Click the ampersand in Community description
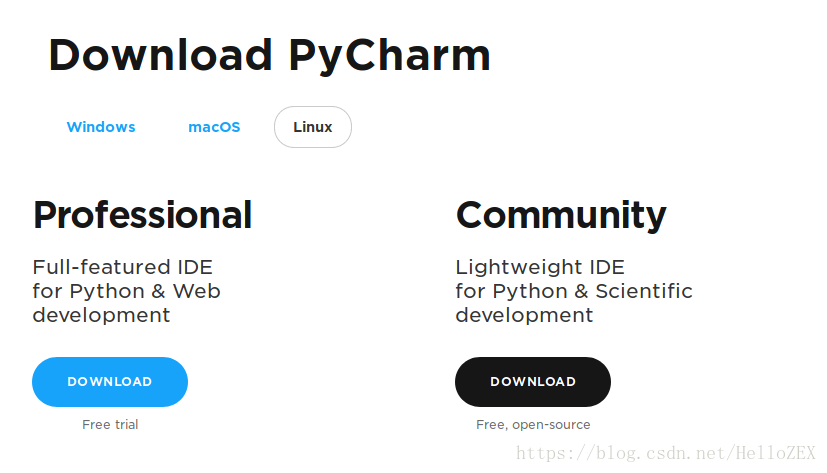The height and width of the screenshot is (473, 827). pos(580,292)
